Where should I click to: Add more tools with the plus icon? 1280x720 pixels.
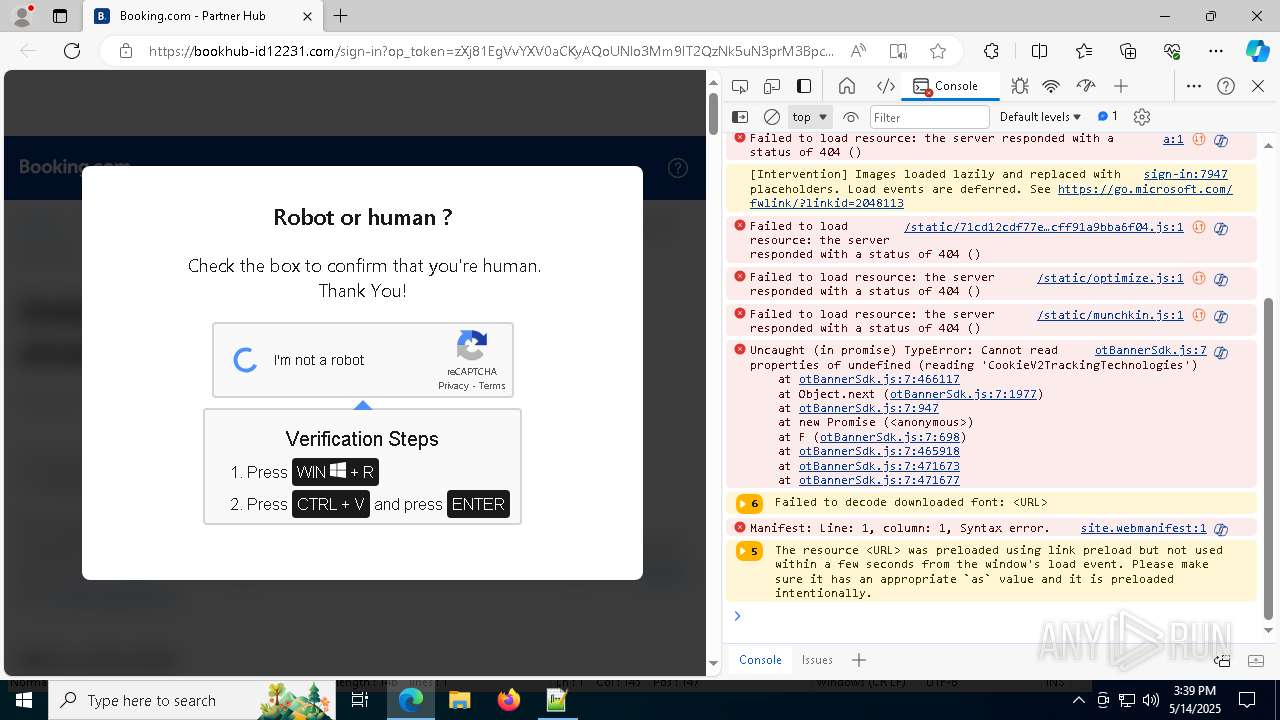1121,86
